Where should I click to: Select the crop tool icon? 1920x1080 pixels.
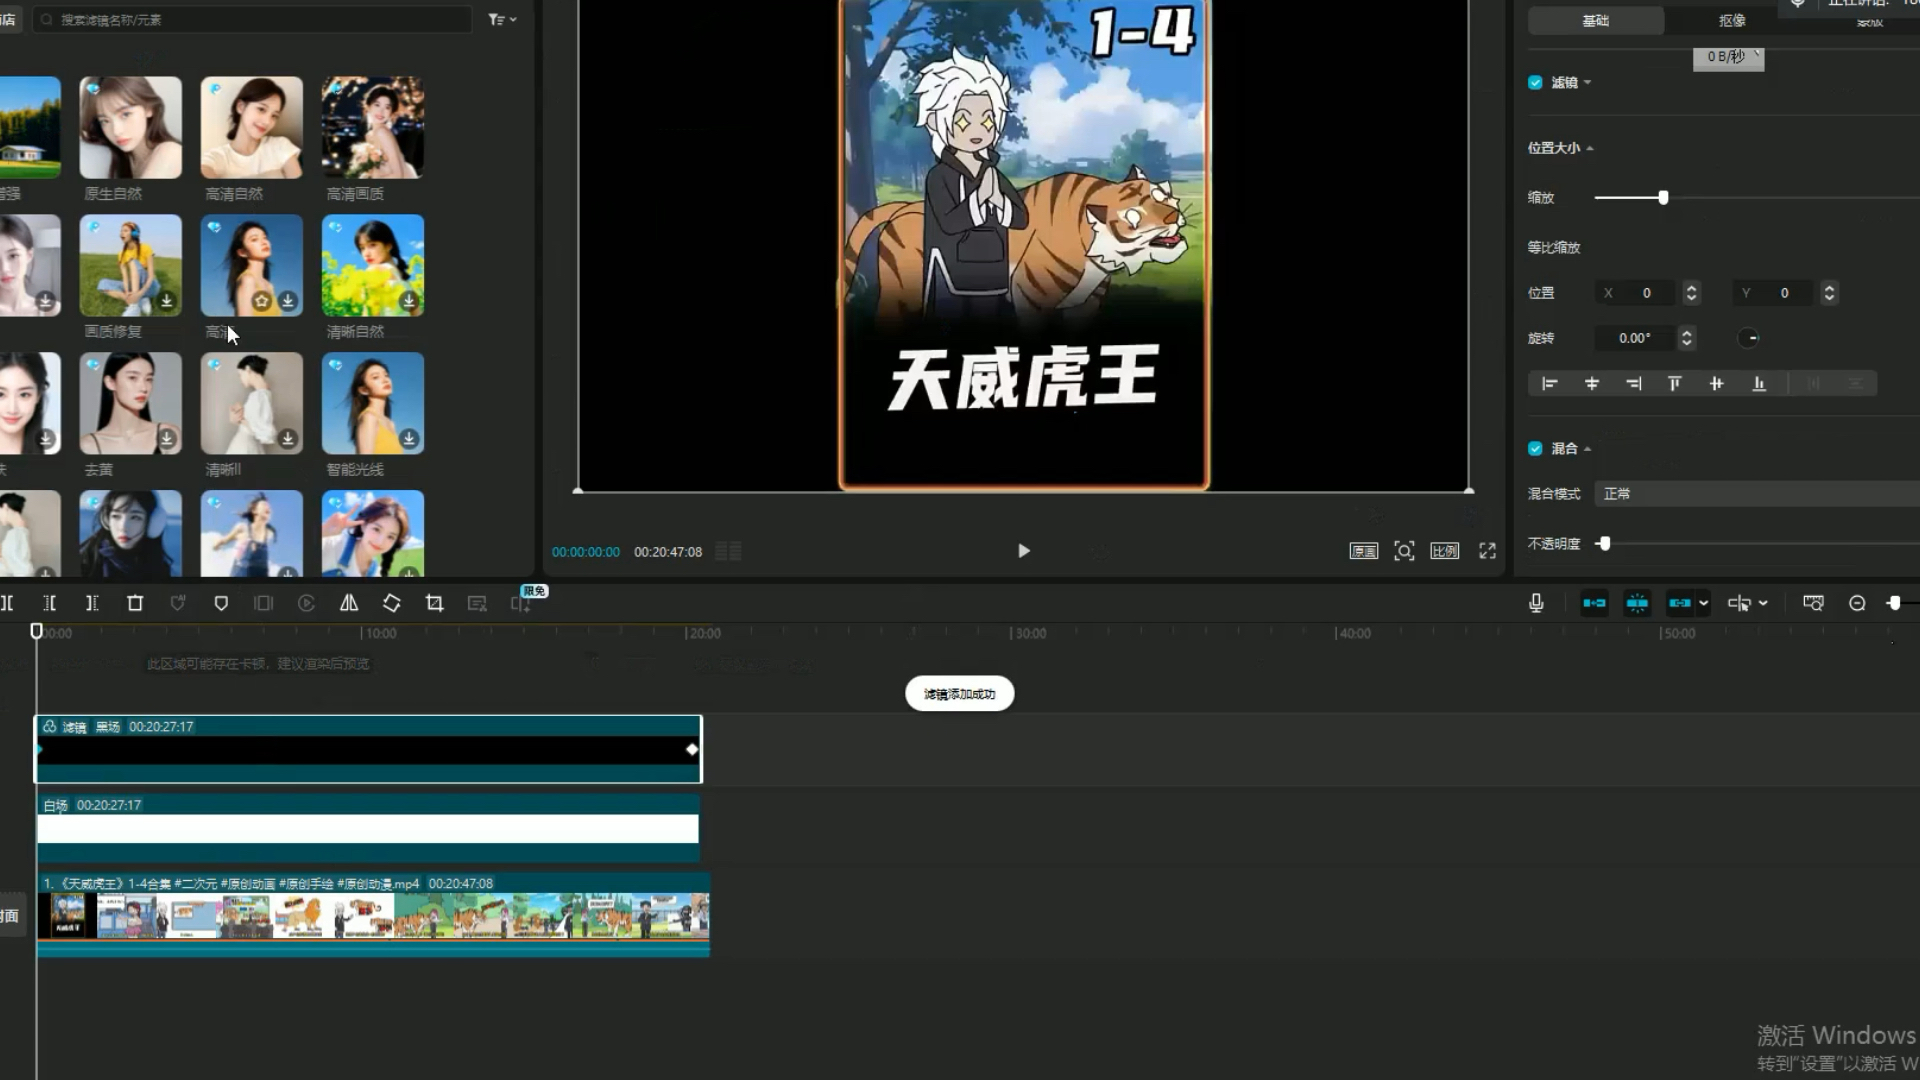click(x=434, y=603)
